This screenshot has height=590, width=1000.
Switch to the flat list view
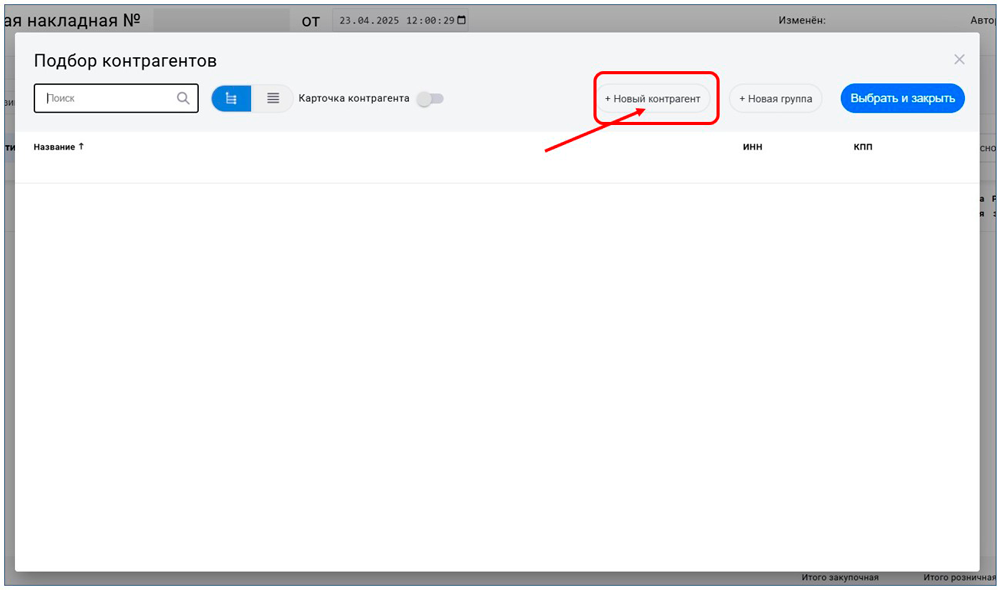pyautogui.click(x=272, y=98)
